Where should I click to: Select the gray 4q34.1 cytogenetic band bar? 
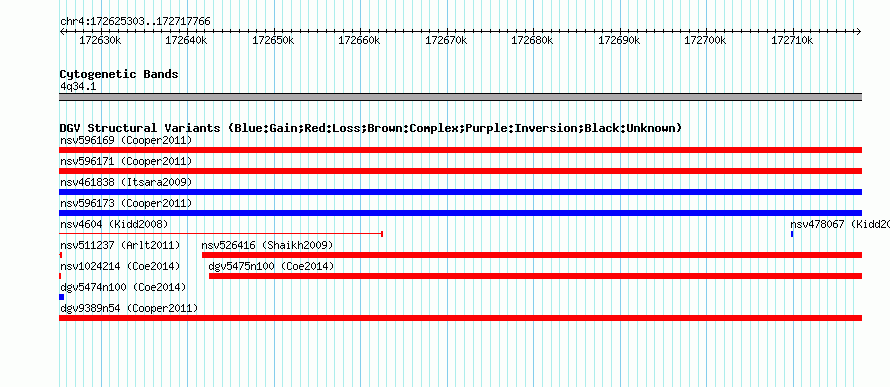[460, 97]
